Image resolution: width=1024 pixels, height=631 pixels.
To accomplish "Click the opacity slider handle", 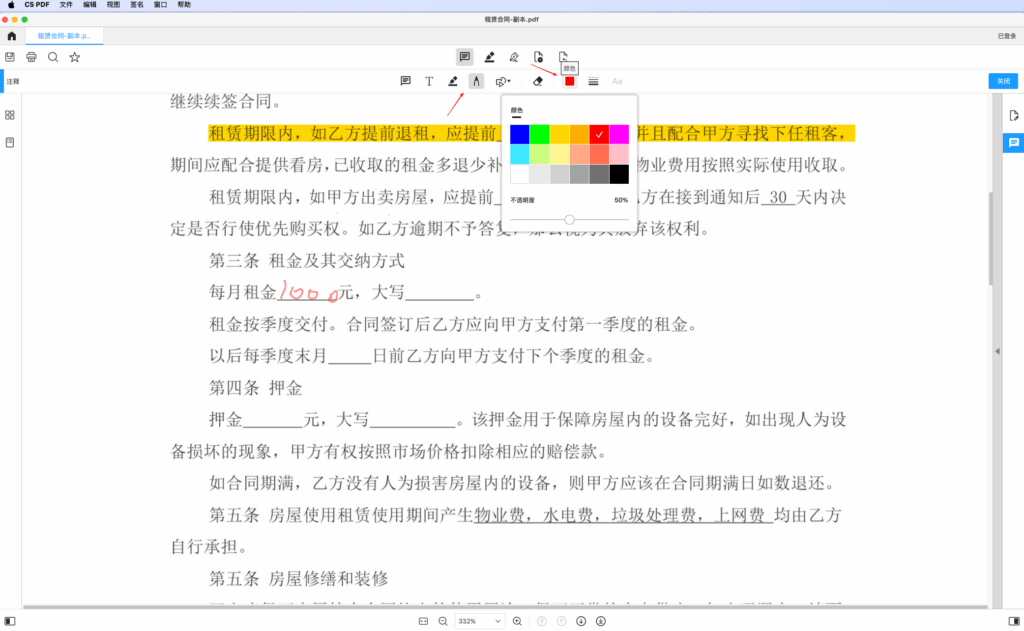I will point(569,219).
